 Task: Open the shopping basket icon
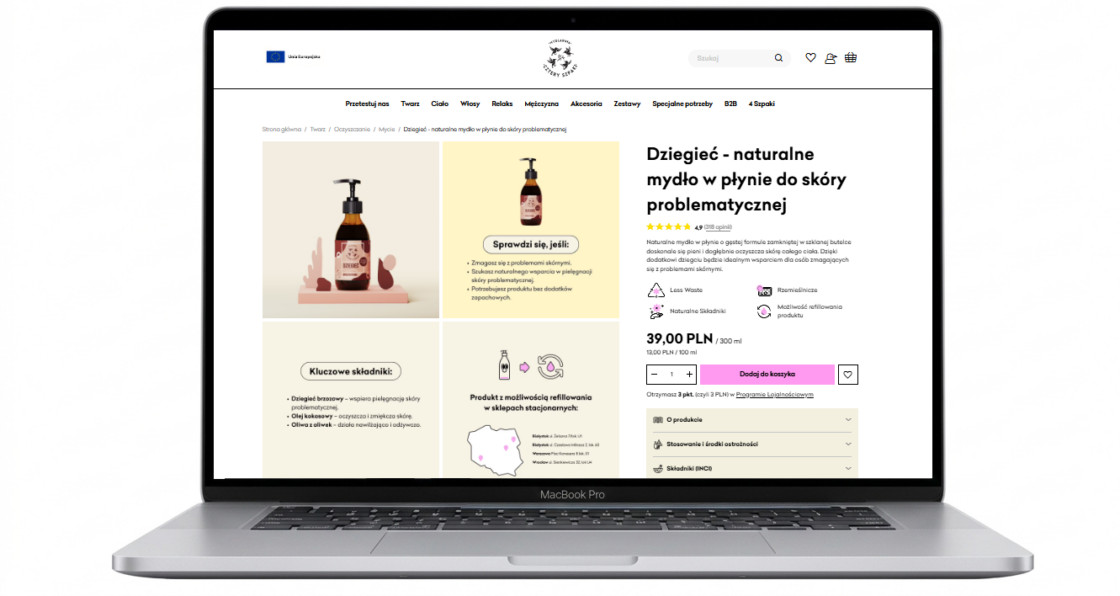851,58
